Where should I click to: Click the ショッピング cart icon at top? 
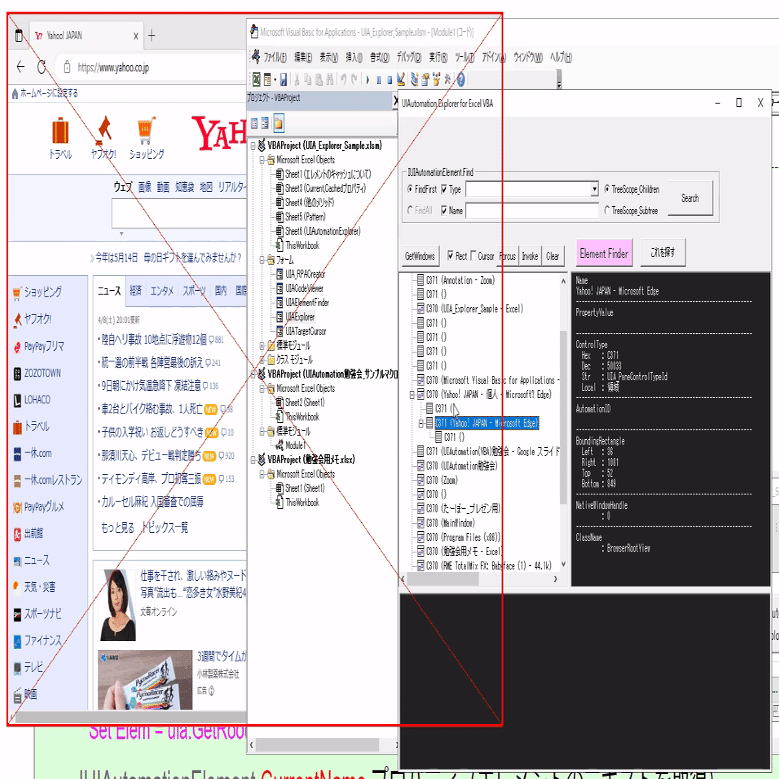(147, 130)
